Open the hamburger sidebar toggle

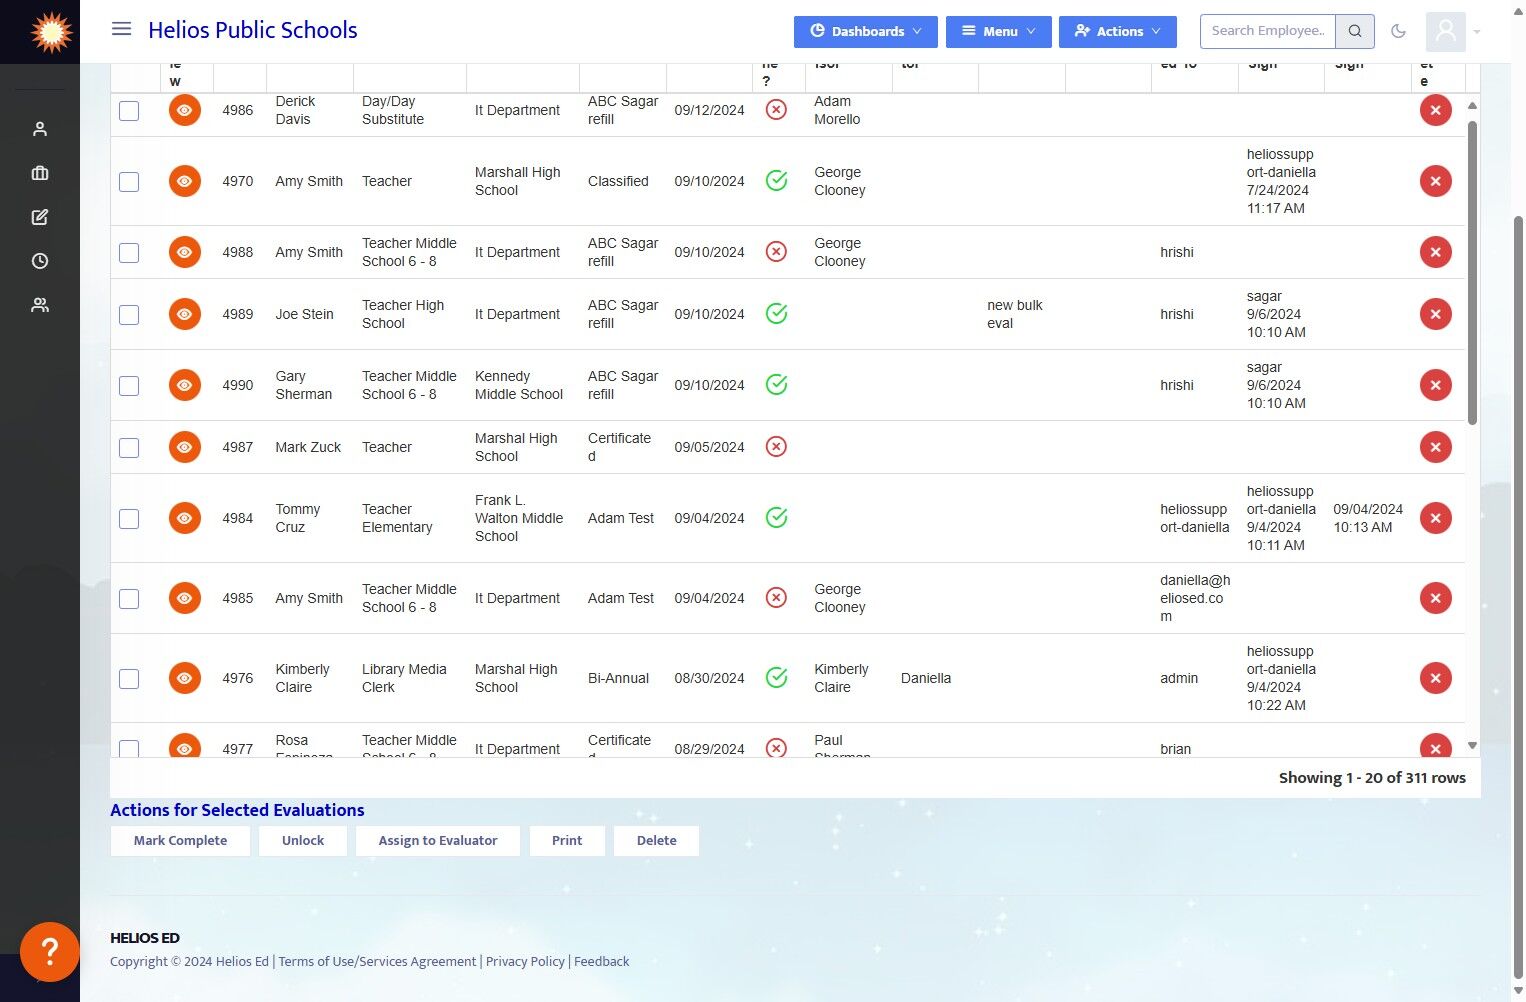coord(121,30)
